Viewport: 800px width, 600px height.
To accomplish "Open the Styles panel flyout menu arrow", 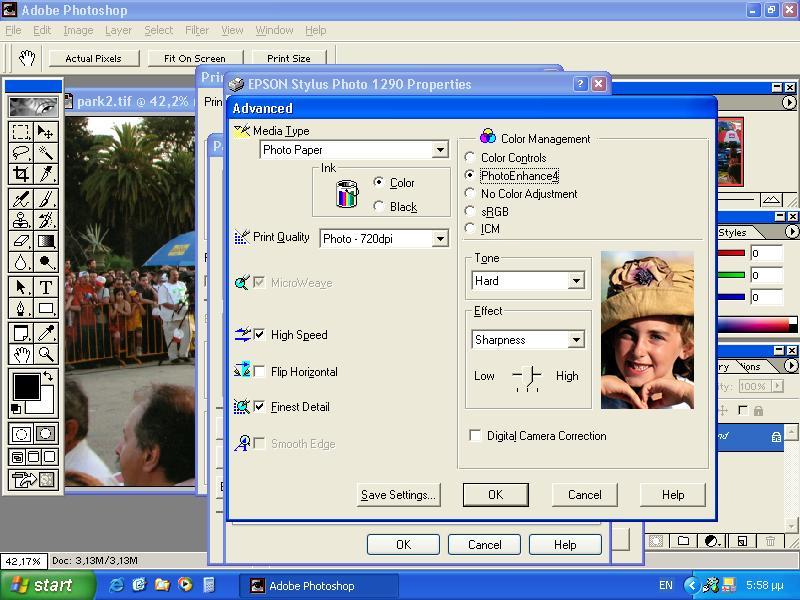I will click(x=791, y=232).
